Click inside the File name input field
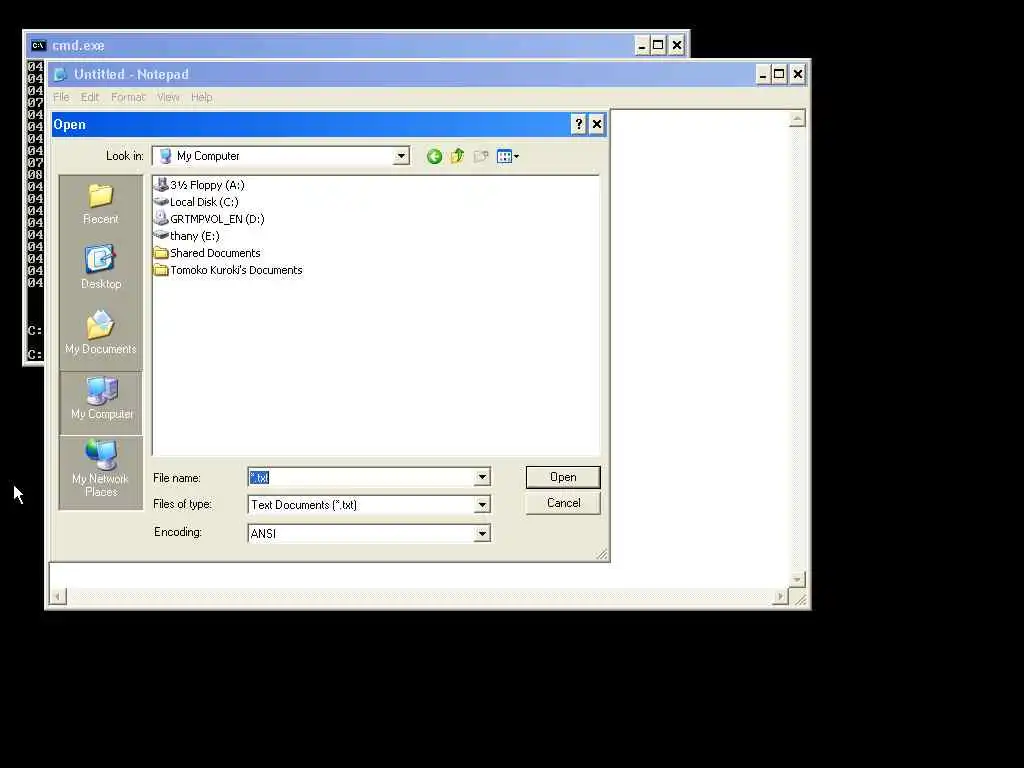 pyautogui.click(x=361, y=477)
